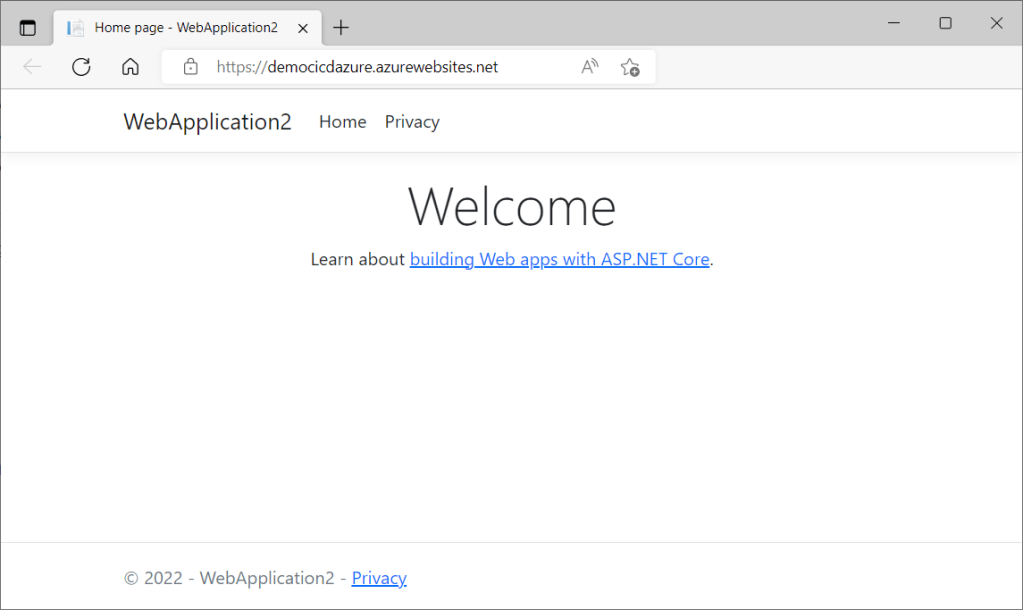
Task: Open Privacy from the top navigation bar
Action: (x=412, y=122)
